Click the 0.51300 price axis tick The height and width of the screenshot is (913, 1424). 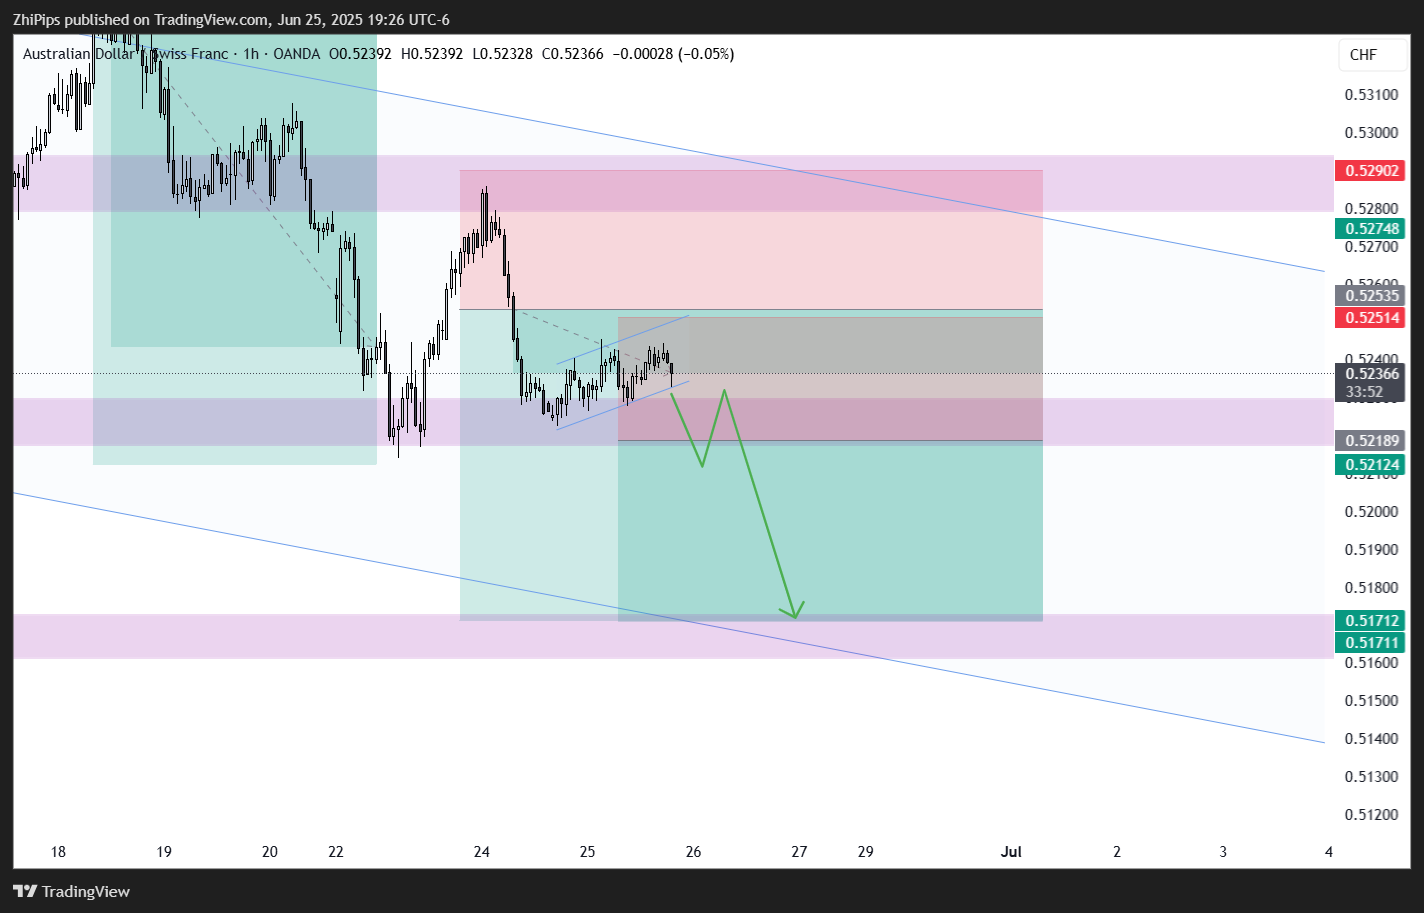pos(1371,777)
